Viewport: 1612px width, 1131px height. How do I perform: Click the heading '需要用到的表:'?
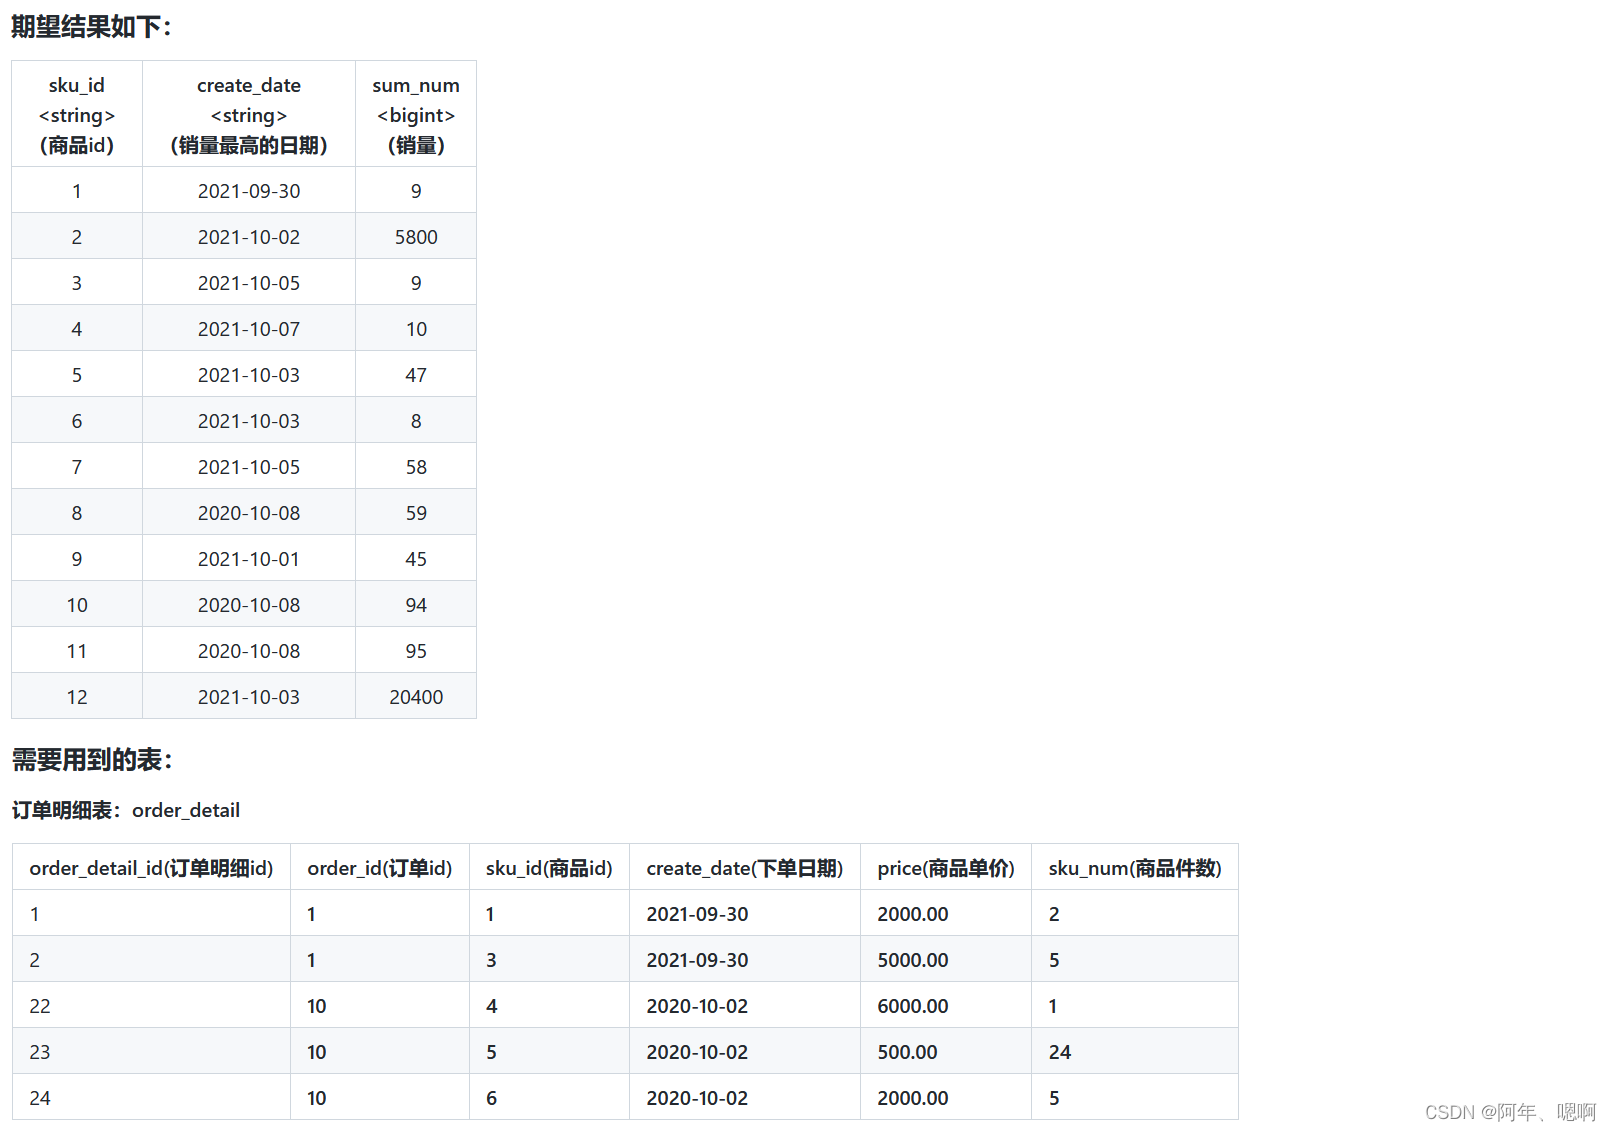click(x=92, y=760)
